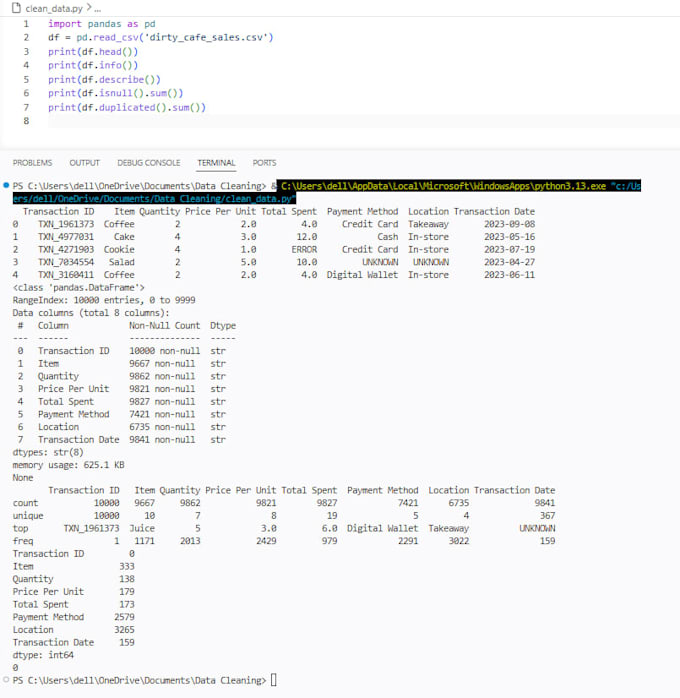Click the null count 3265 for Location
Viewport: 680px width, 698px height.
click(x=124, y=630)
